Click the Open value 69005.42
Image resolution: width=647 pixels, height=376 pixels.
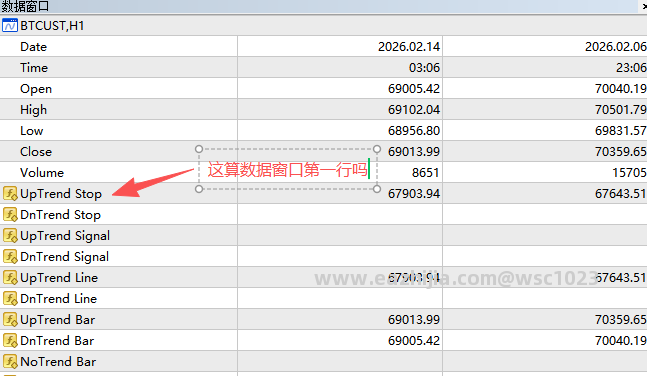(x=414, y=89)
